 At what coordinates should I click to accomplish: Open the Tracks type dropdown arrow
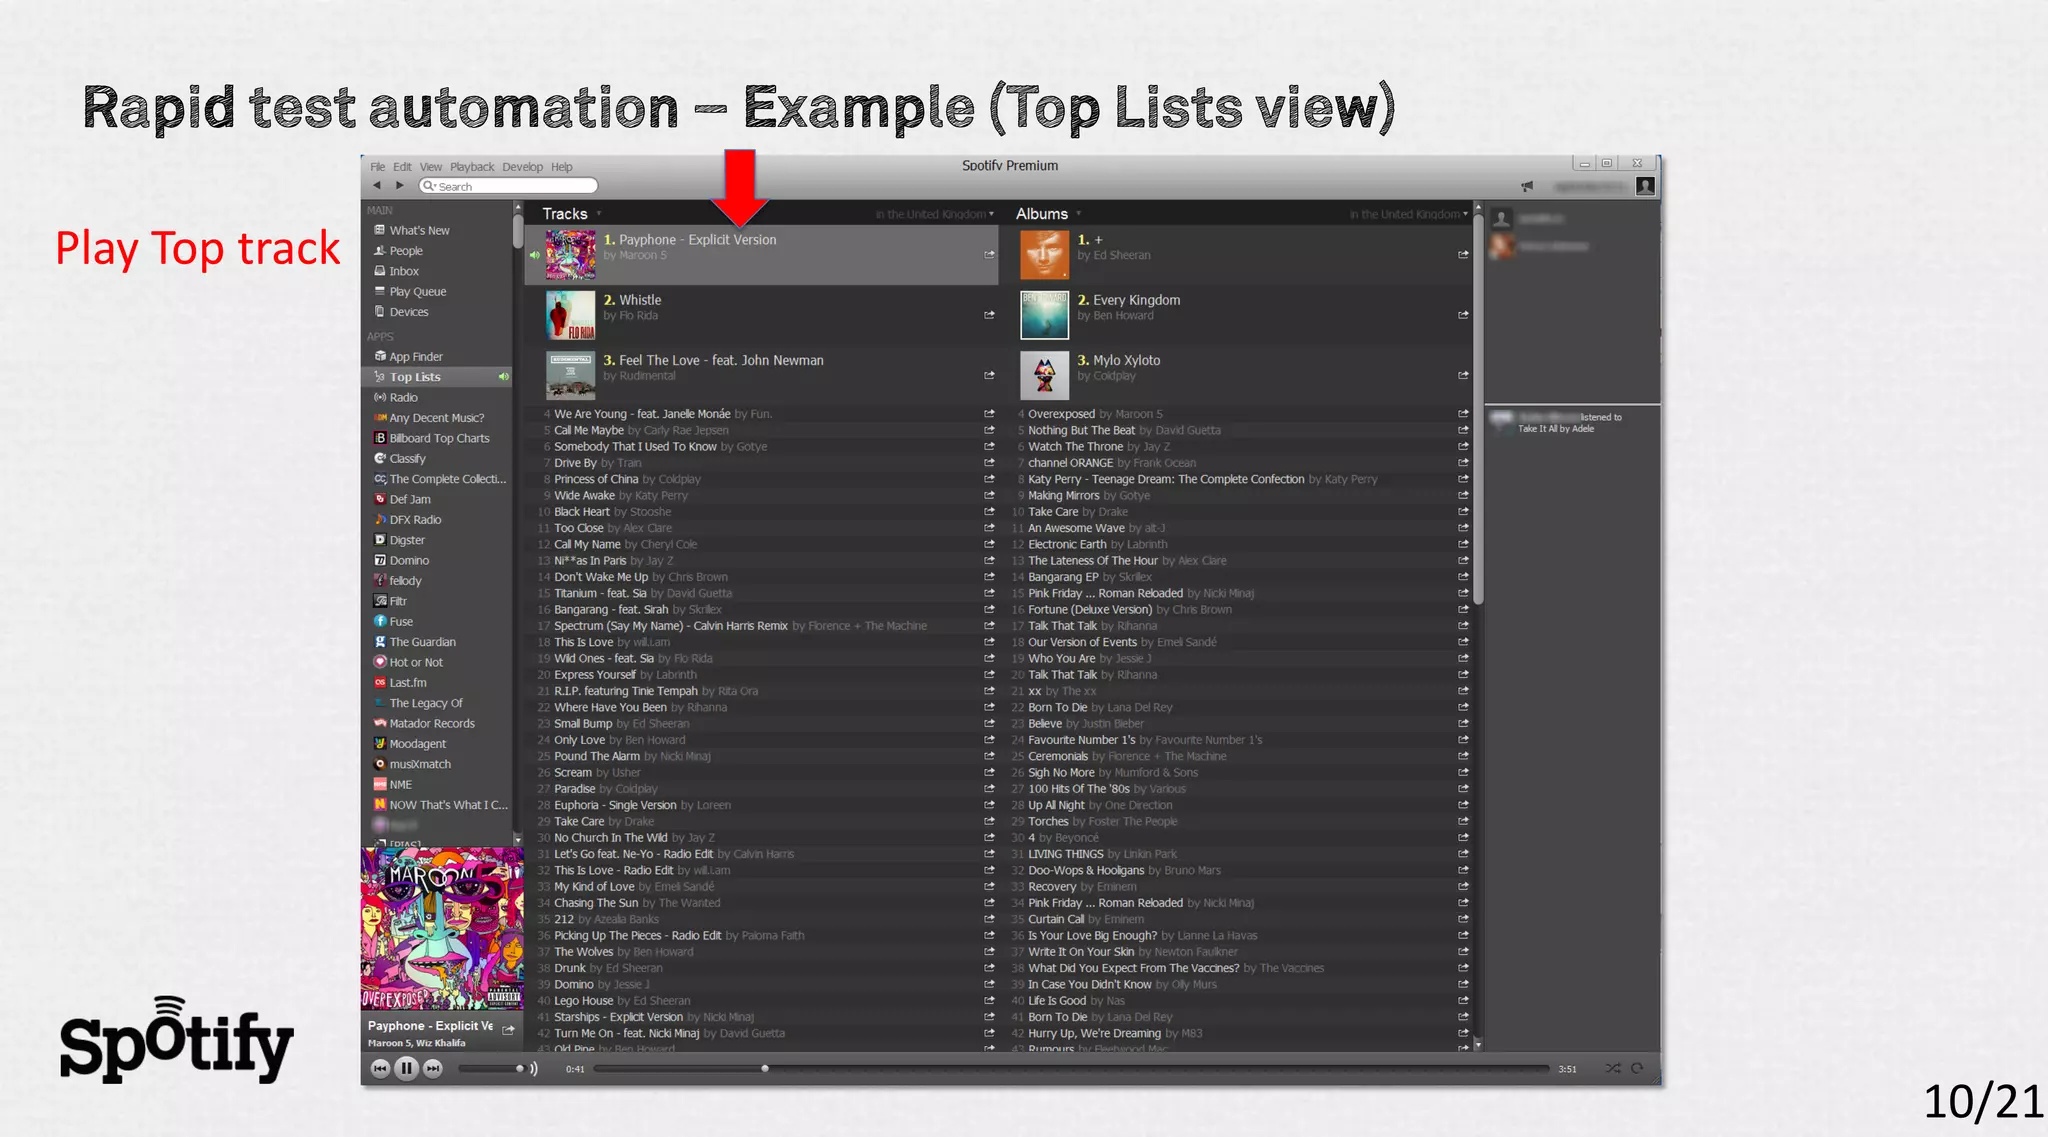point(599,214)
